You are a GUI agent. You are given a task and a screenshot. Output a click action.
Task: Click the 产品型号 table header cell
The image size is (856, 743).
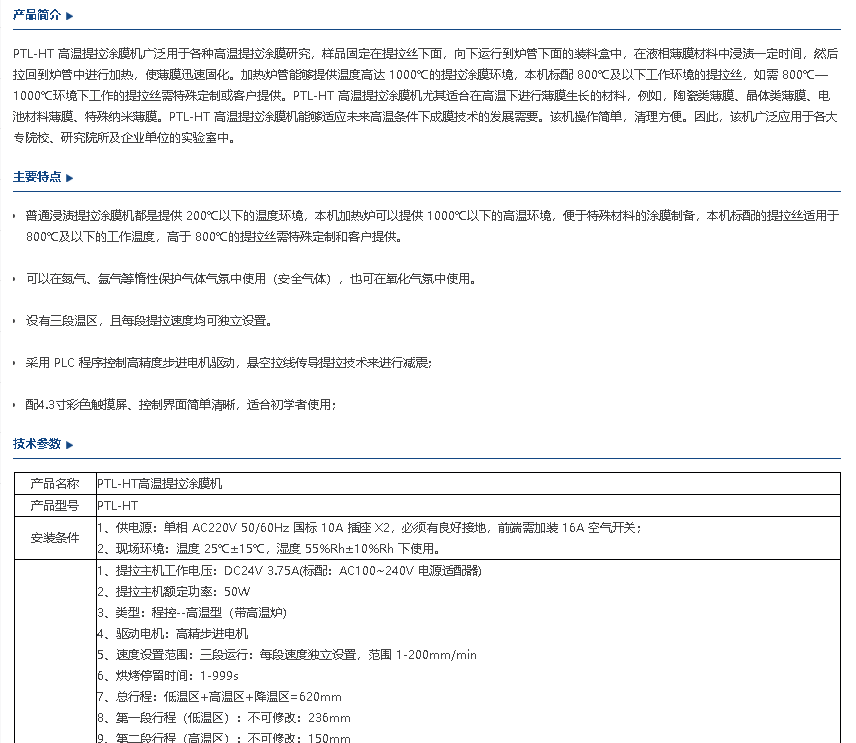[x=55, y=506]
